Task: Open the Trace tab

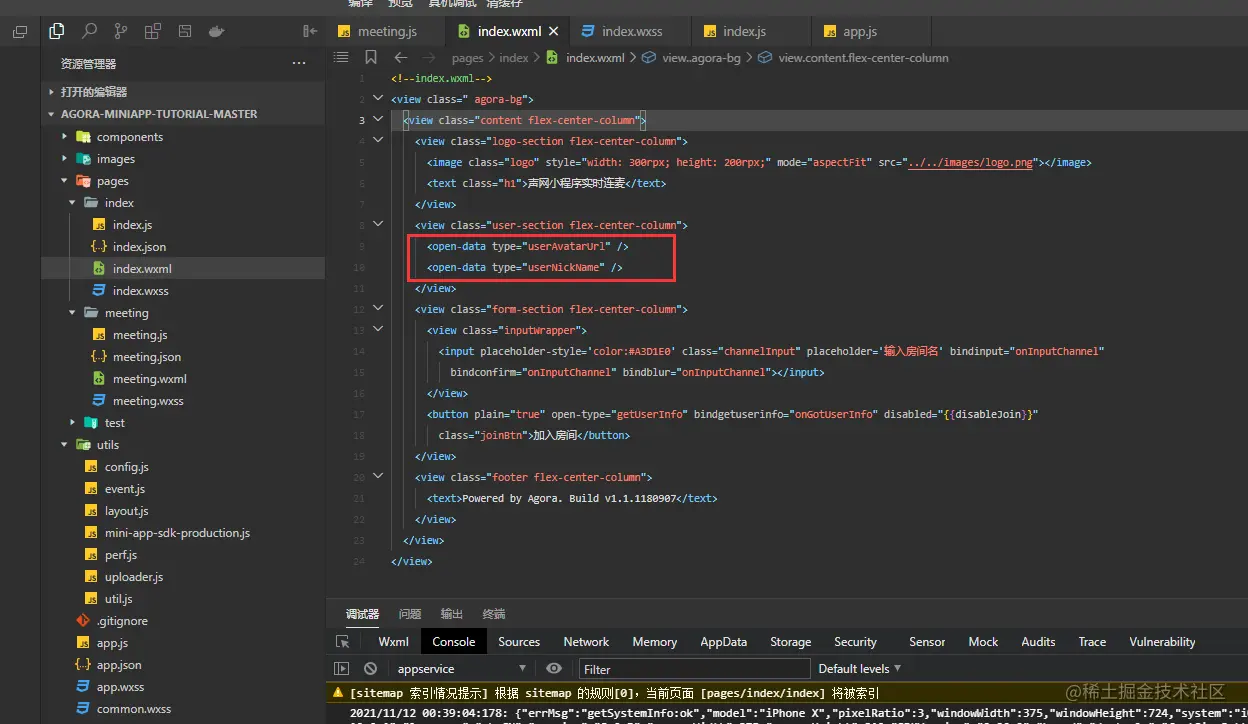Action: coord(1092,642)
